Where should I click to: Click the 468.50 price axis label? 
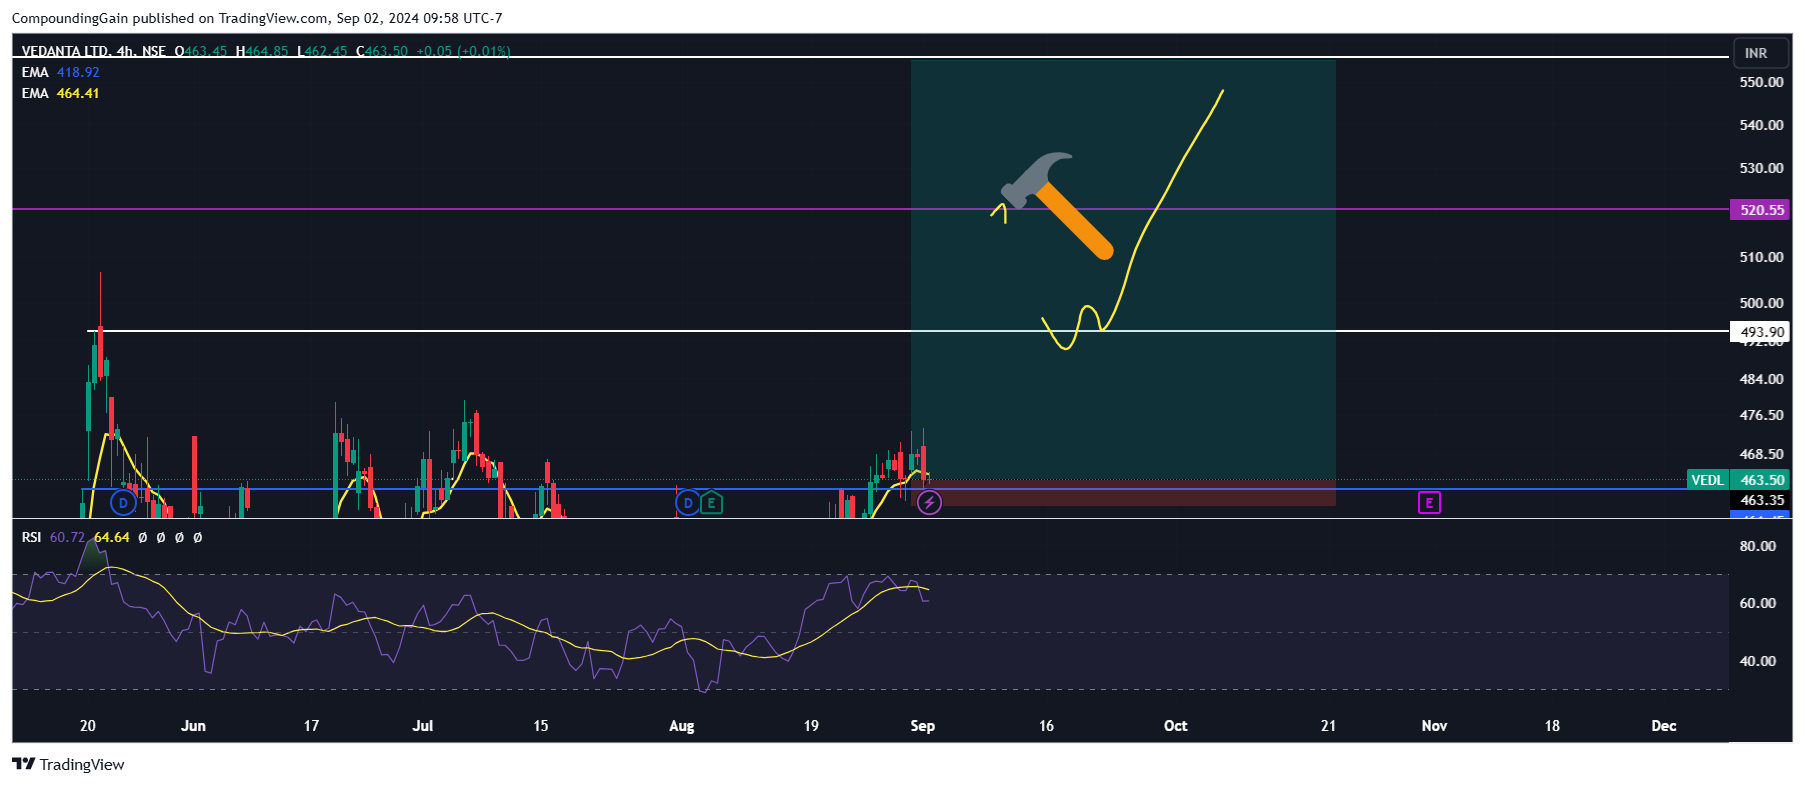1761,454
